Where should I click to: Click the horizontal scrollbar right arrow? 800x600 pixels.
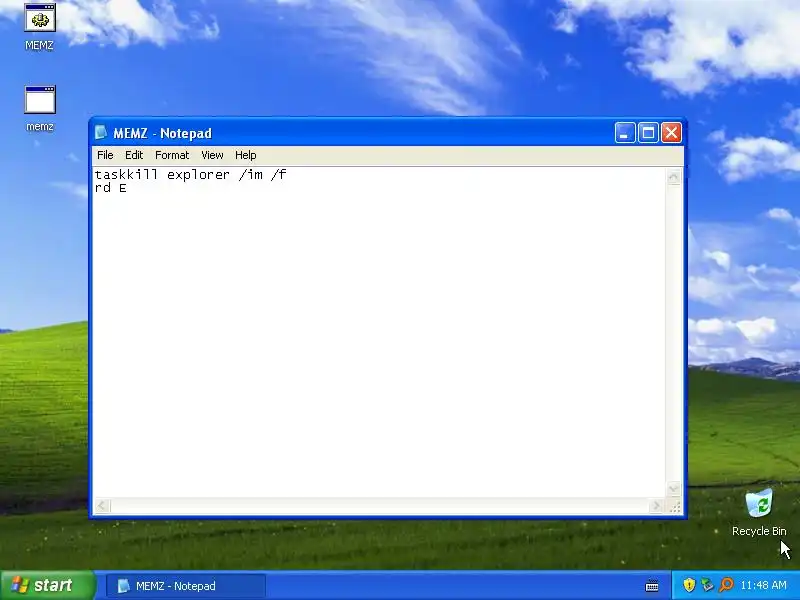point(656,506)
